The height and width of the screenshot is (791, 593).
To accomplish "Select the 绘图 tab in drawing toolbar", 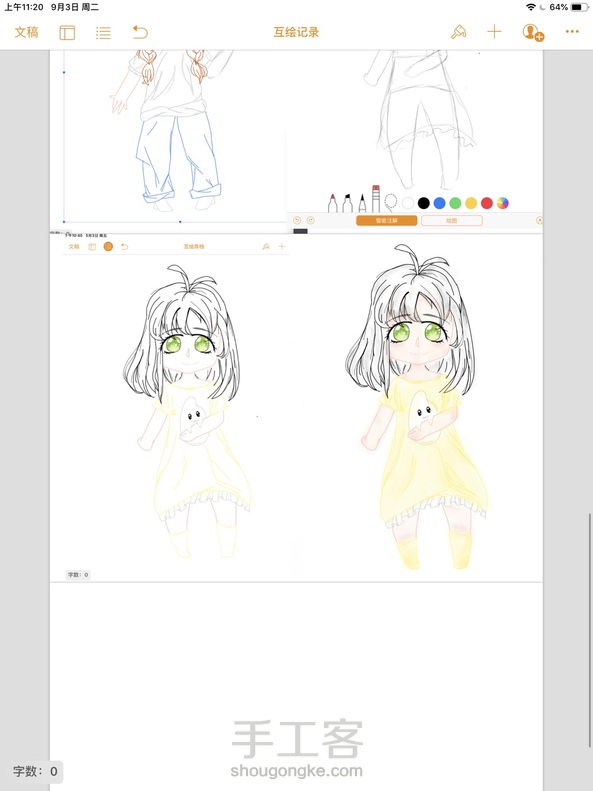I will coord(451,220).
